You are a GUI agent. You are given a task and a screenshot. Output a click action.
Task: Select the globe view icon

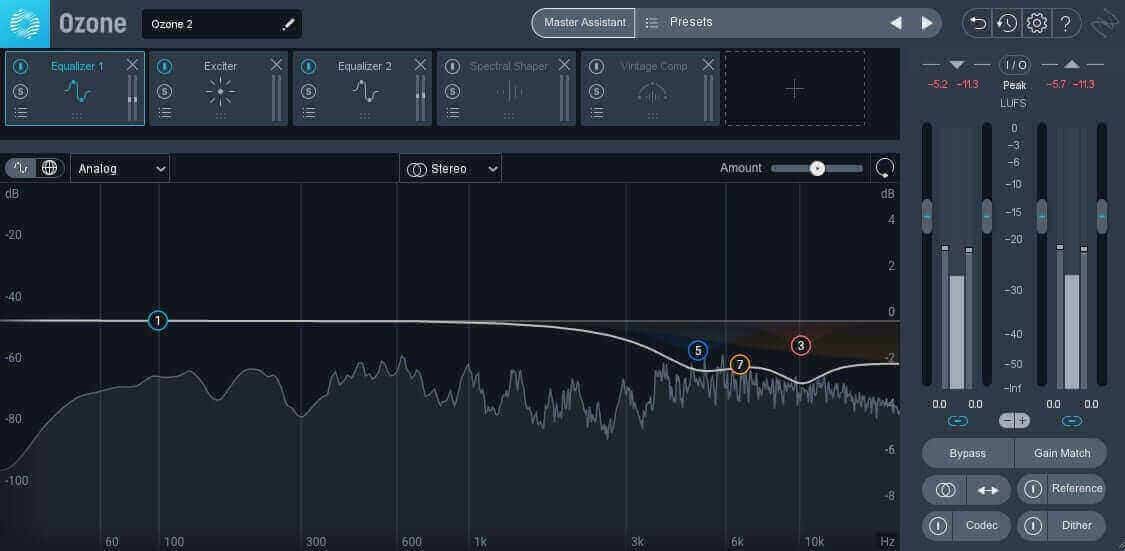point(50,168)
